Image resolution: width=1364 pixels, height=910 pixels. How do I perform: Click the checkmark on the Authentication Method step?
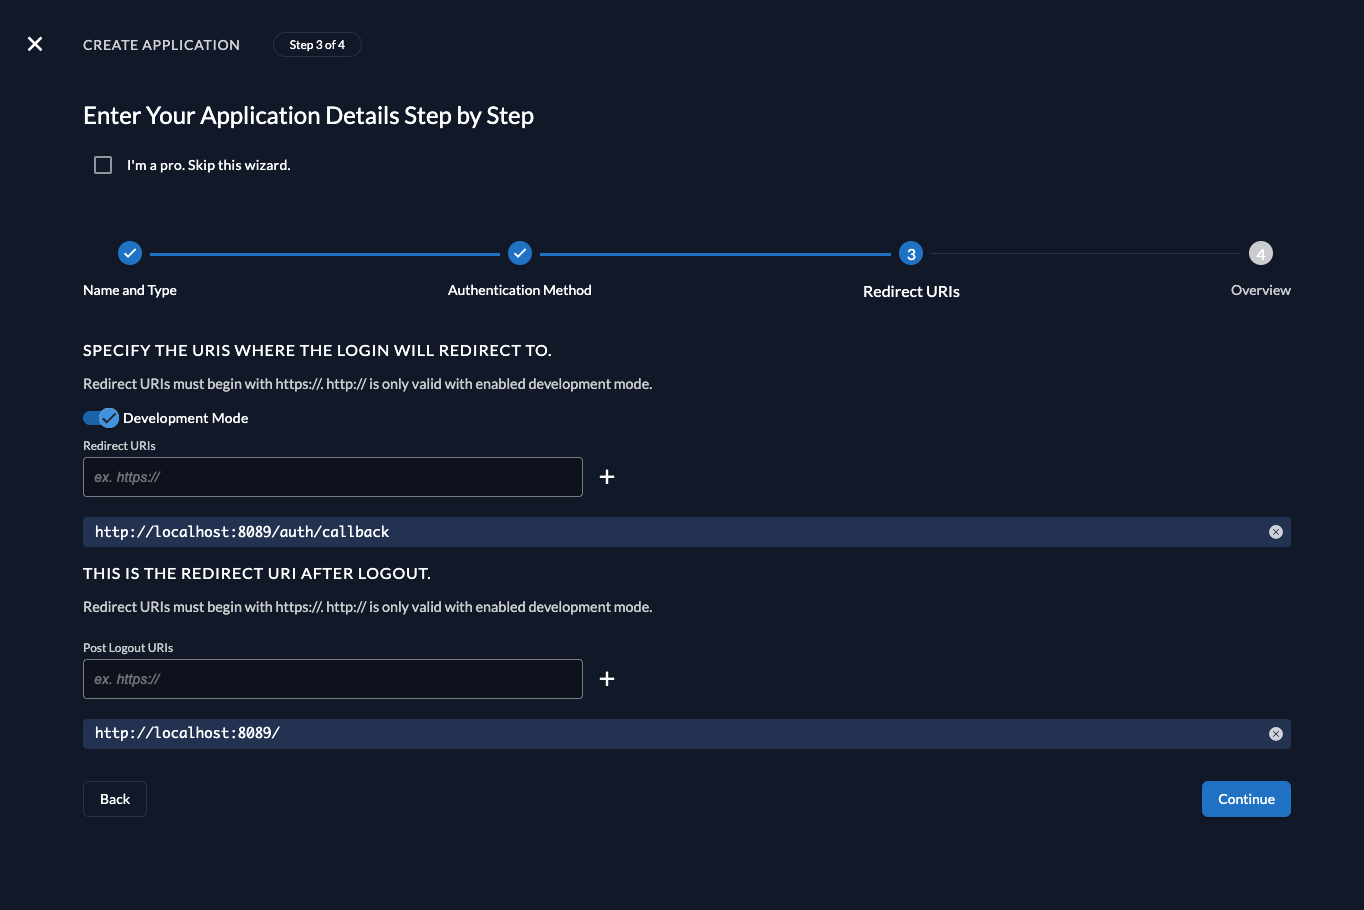coord(520,253)
